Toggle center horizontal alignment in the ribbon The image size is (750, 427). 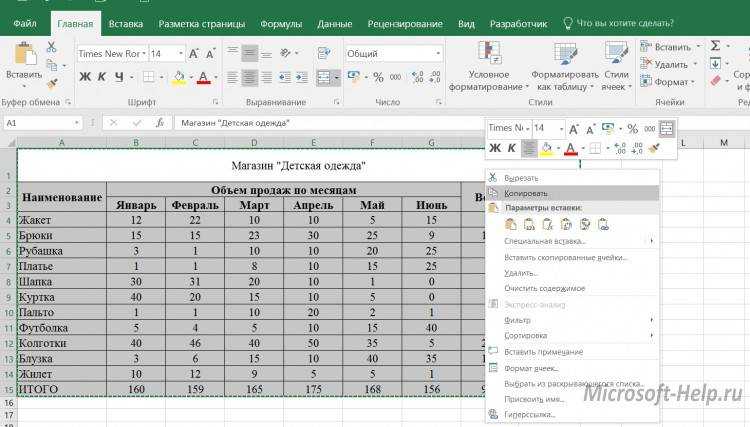(x=249, y=77)
